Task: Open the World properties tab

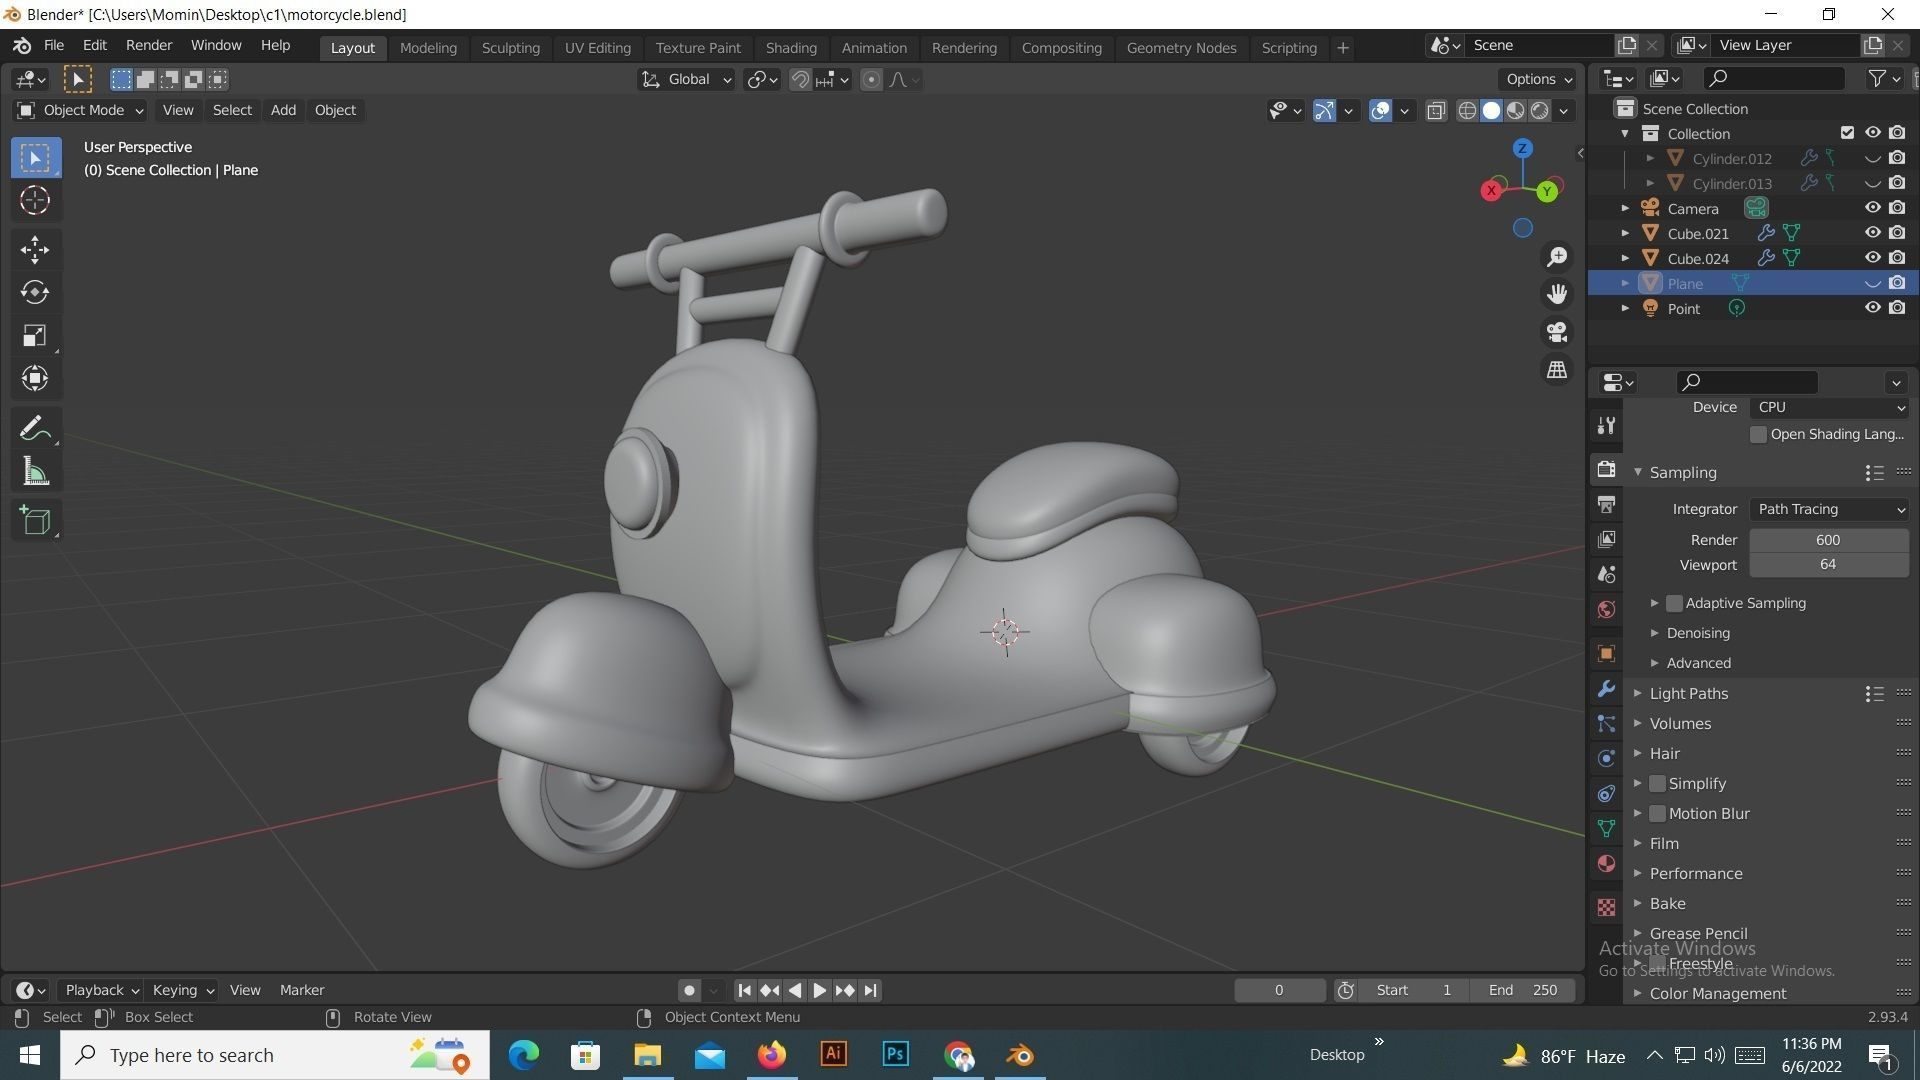Action: pyautogui.click(x=1606, y=610)
